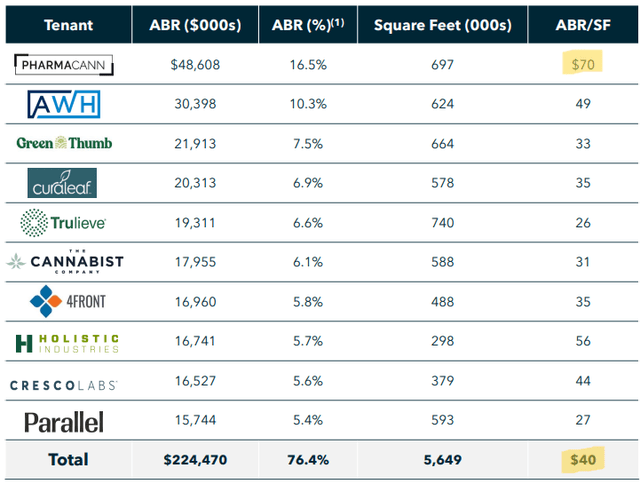The height and width of the screenshot is (484, 640).
Task: Click the 697 square feet cell
Action: 442,64
